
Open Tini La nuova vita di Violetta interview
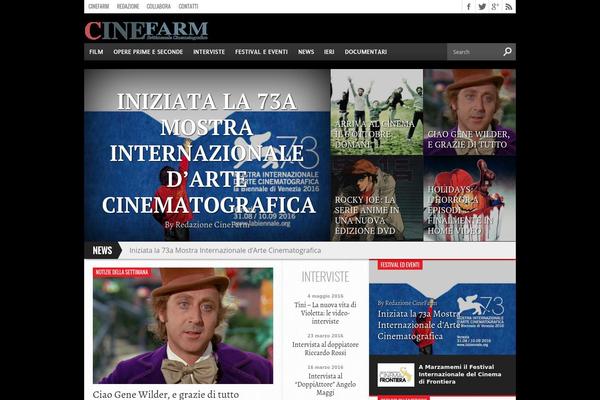[325, 313]
